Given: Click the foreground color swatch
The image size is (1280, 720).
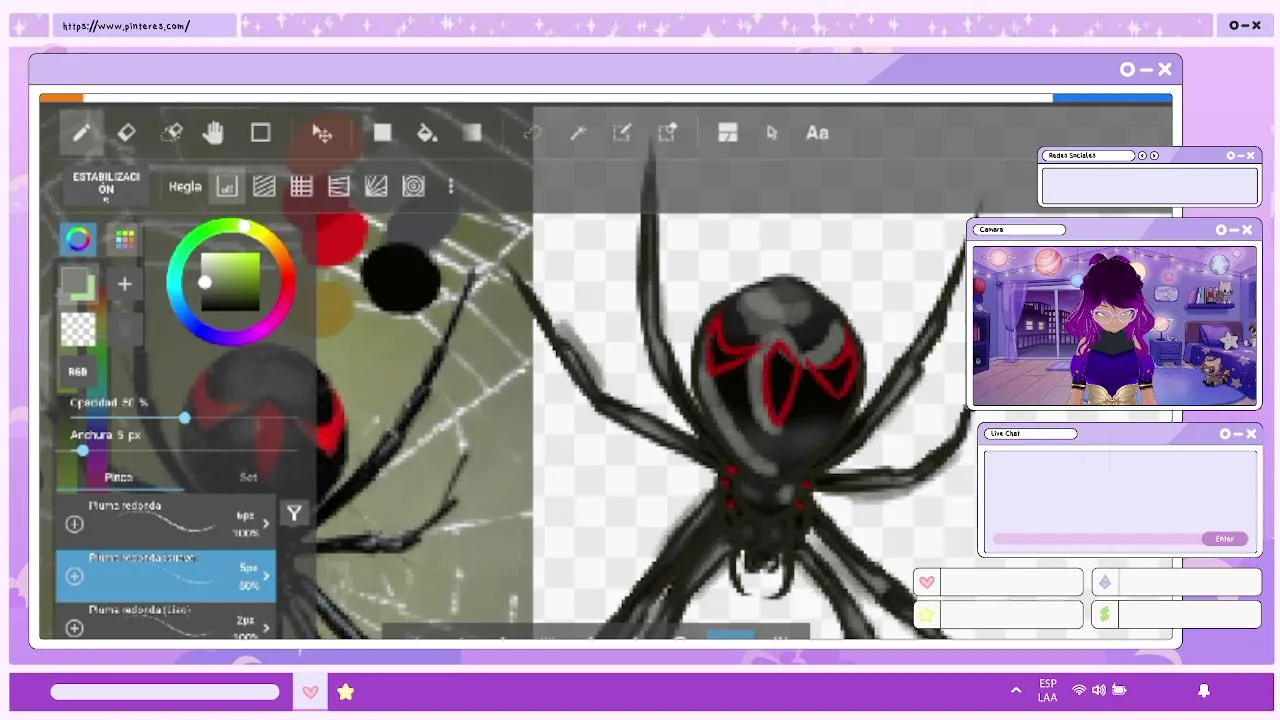Looking at the screenshot, I should coord(74,280).
